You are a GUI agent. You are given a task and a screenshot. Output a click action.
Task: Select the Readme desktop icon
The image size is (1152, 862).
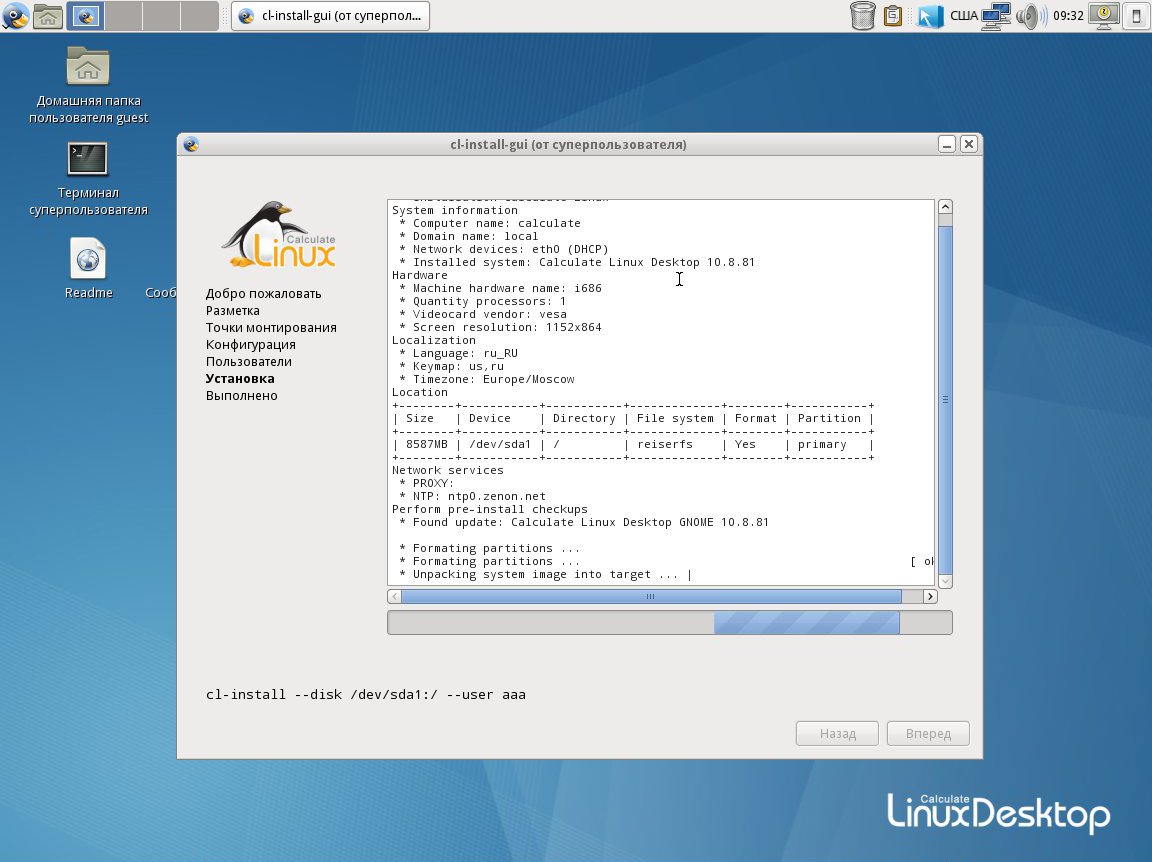[x=88, y=259]
